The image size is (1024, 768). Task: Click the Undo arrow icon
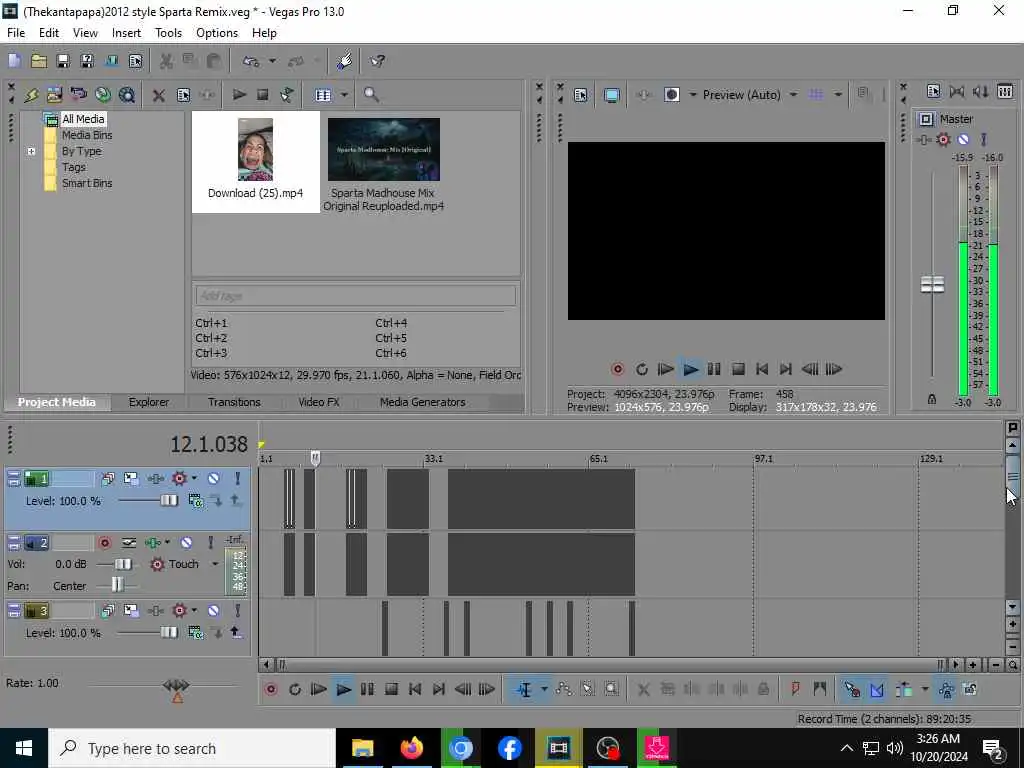coord(251,61)
